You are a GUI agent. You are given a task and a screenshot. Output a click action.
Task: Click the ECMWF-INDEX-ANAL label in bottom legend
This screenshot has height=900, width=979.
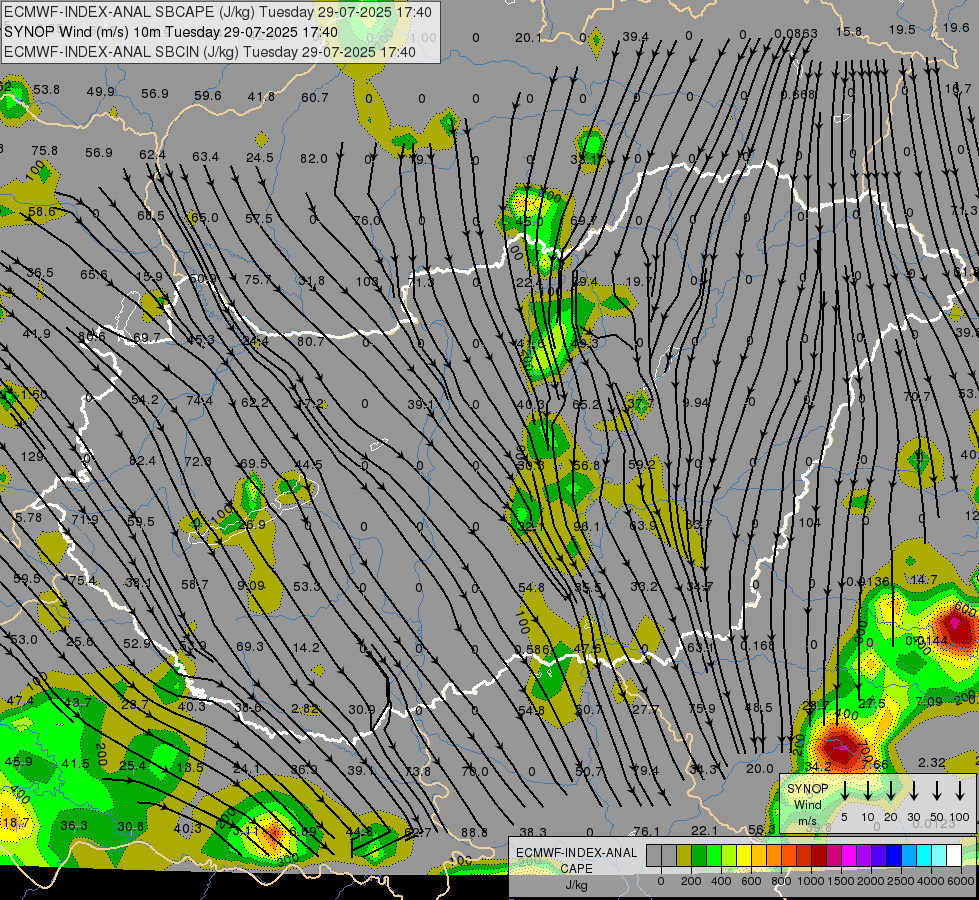[x=576, y=853]
